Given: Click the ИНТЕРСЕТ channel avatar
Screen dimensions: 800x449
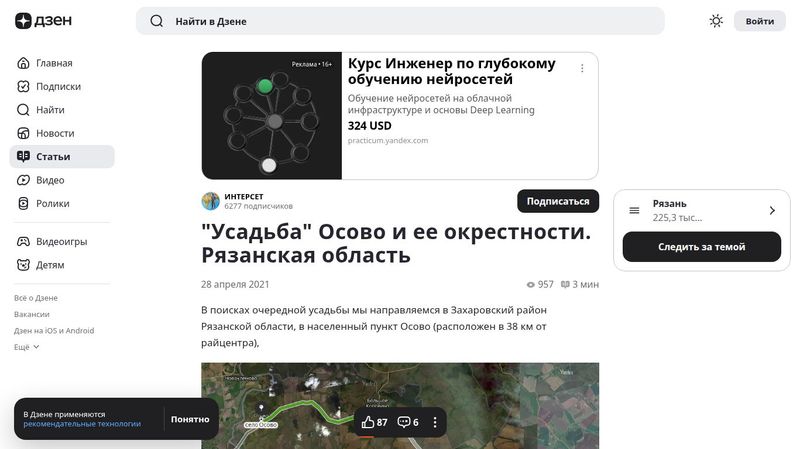Looking at the screenshot, I should tap(210, 202).
